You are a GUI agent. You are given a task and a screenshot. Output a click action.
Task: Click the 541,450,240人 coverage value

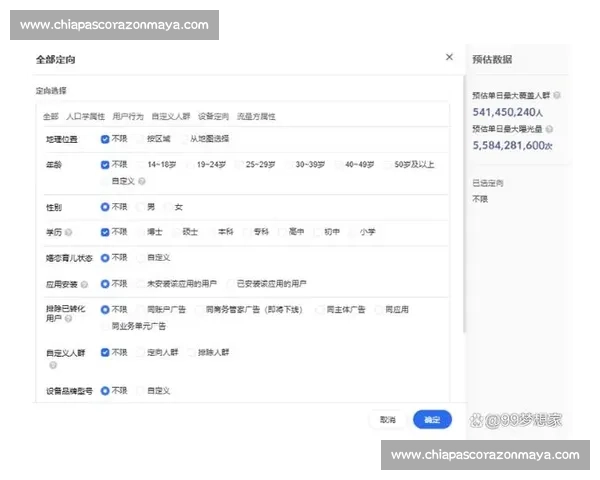(x=508, y=112)
